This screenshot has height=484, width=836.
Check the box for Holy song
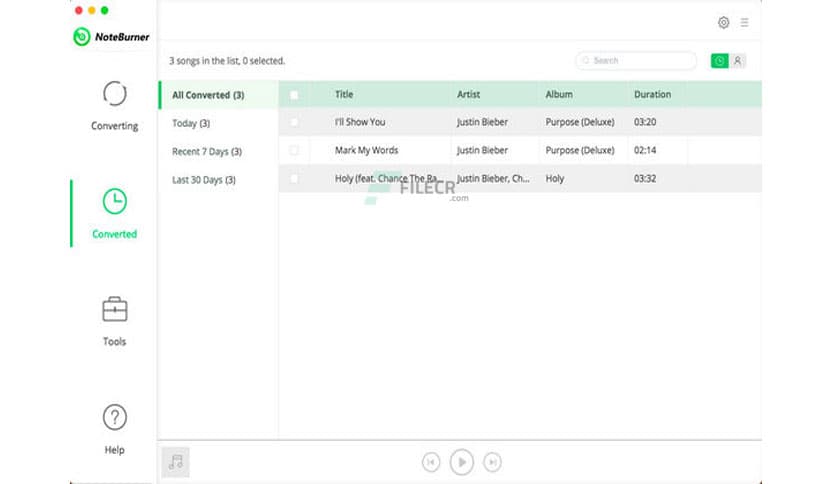[x=294, y=179]
